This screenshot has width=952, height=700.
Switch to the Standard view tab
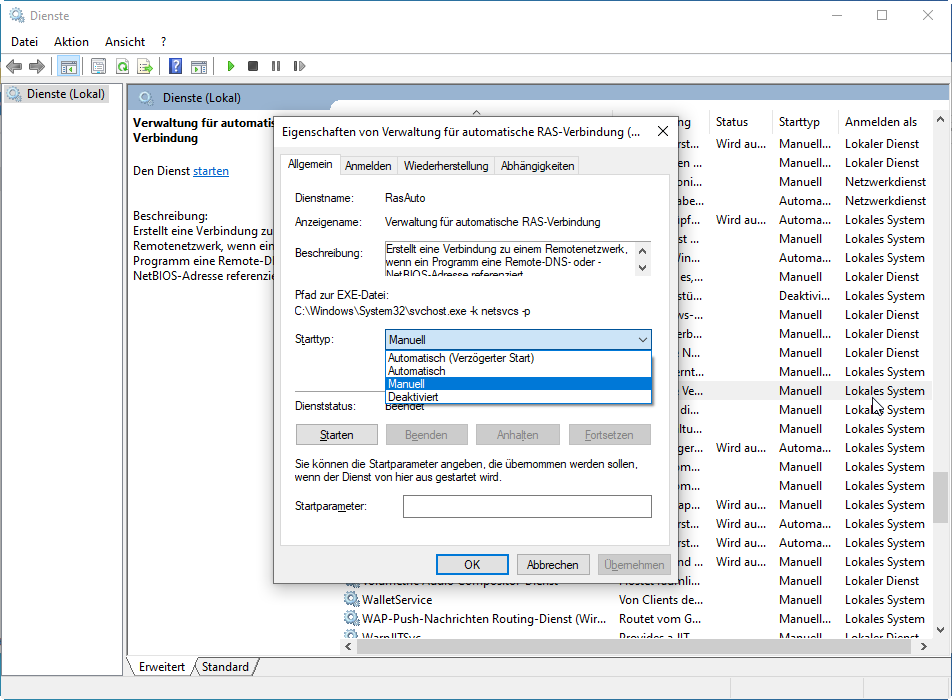[225, 667]
